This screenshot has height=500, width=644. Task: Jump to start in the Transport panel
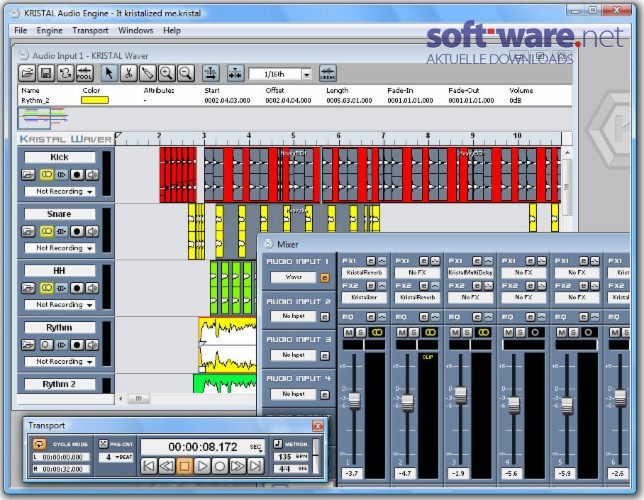click(x=149, y=466)
